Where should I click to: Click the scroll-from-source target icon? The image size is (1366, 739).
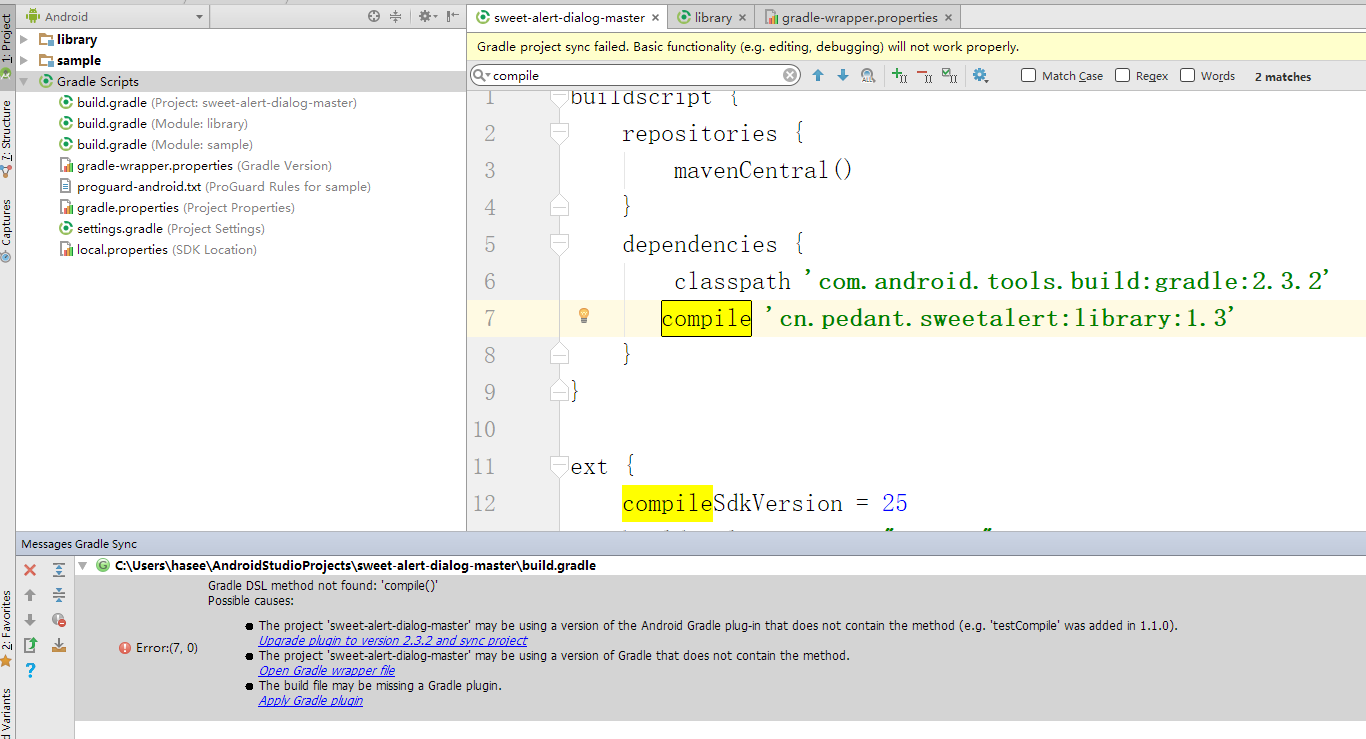(x=374, y=16)
